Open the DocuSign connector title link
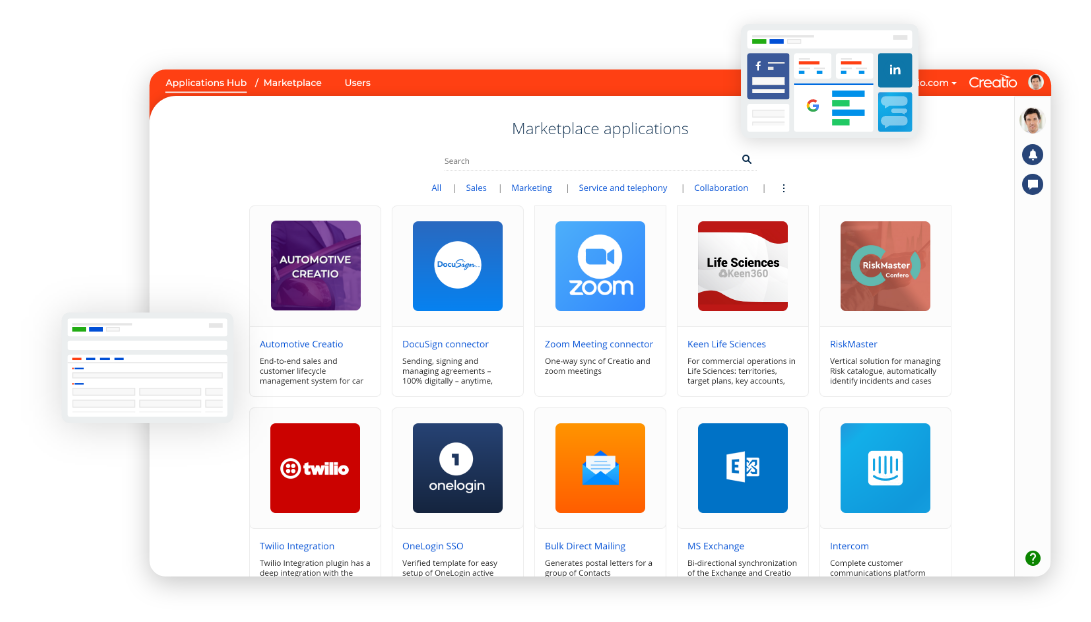The height and width of the screenshot is (622, 1091). (445, 344)
